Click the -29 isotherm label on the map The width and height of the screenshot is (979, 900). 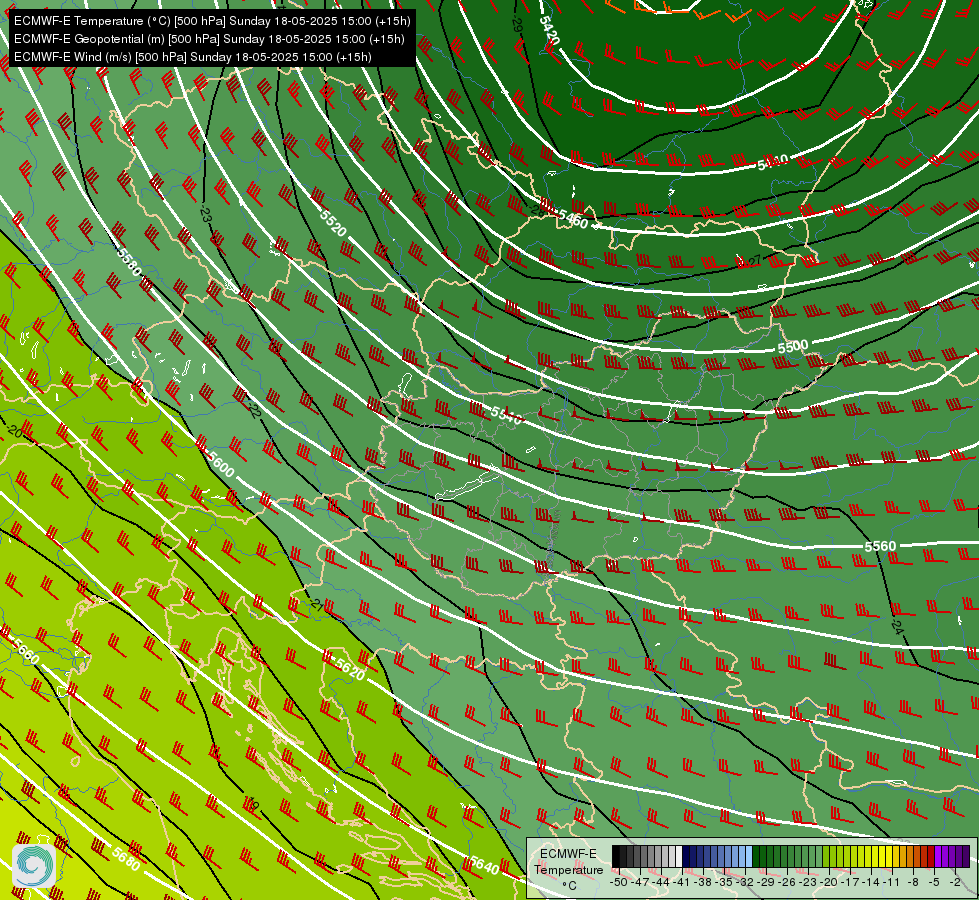(517, 25)
